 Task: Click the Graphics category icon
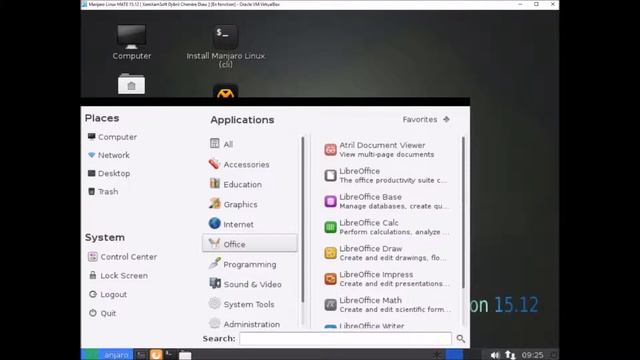coord(214,203)
